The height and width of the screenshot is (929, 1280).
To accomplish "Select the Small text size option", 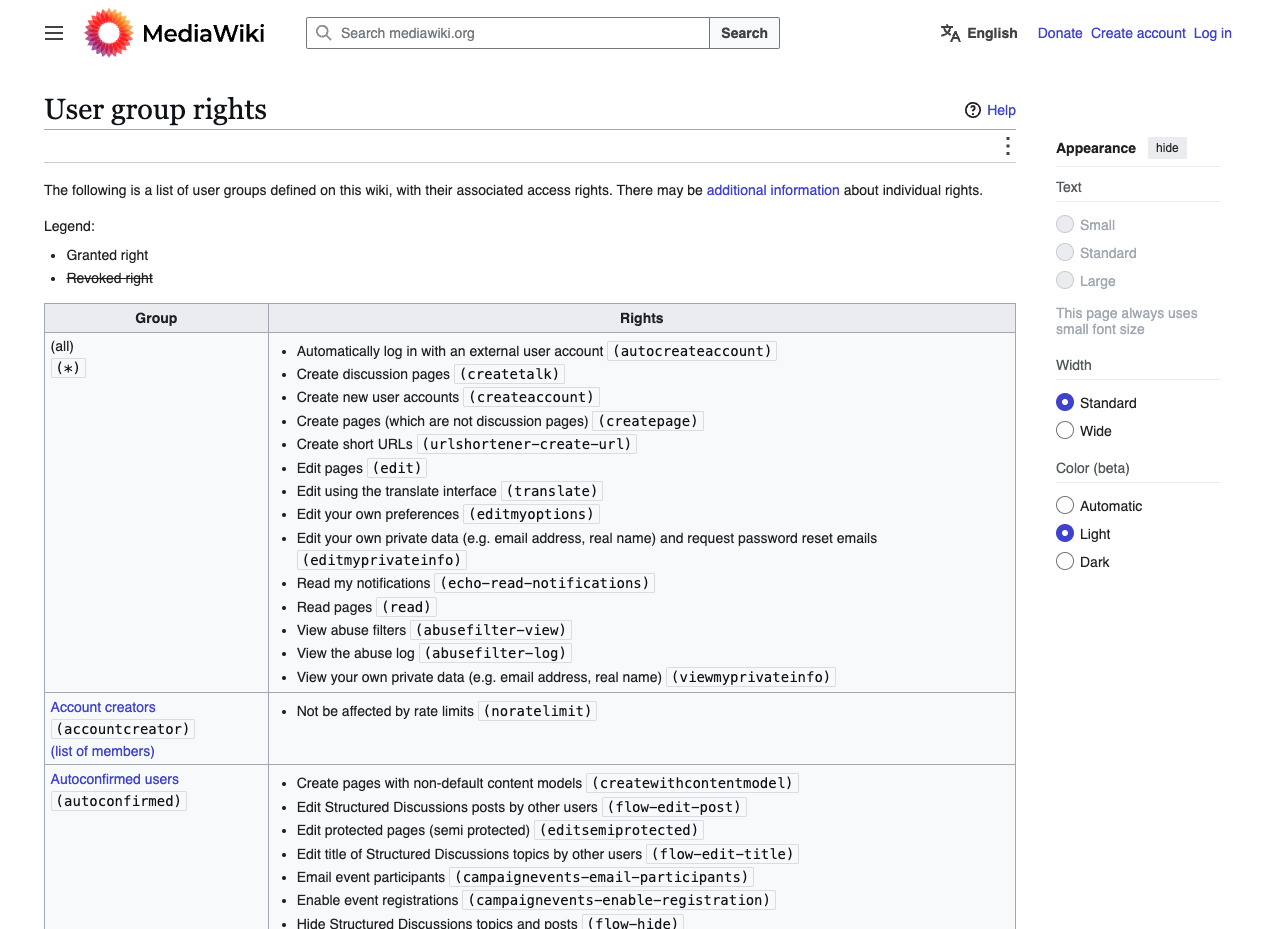I will point(1065,224).
